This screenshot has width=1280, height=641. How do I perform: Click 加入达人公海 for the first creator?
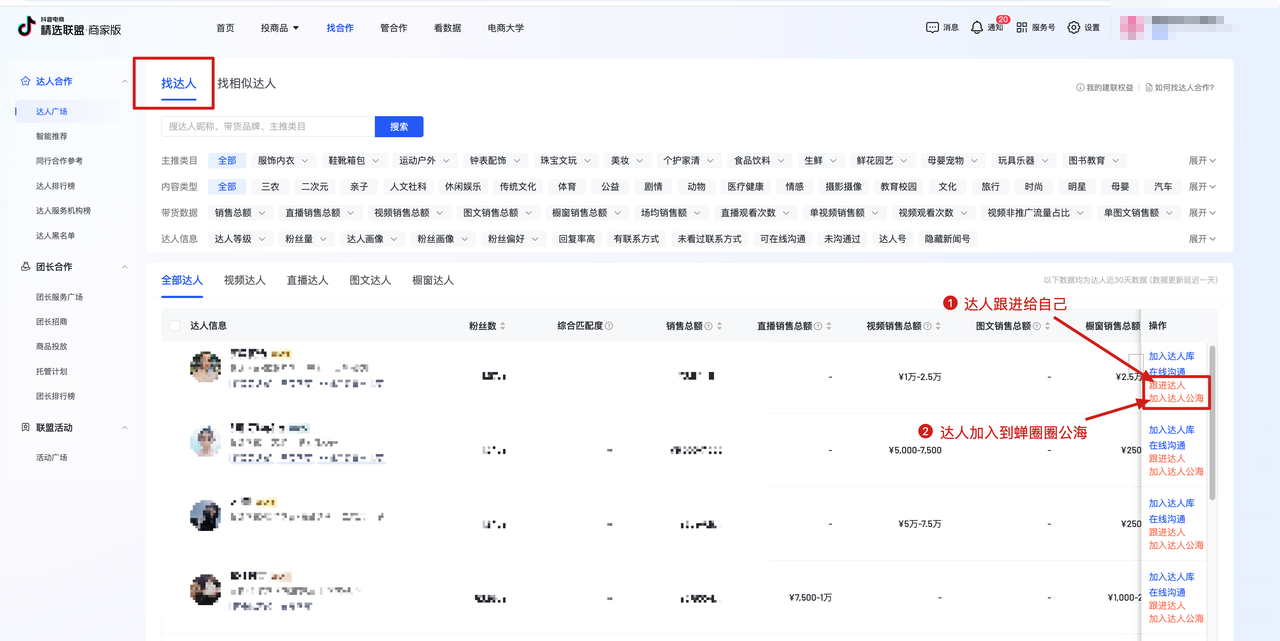pyautogui.click(x=1176, y=398)
